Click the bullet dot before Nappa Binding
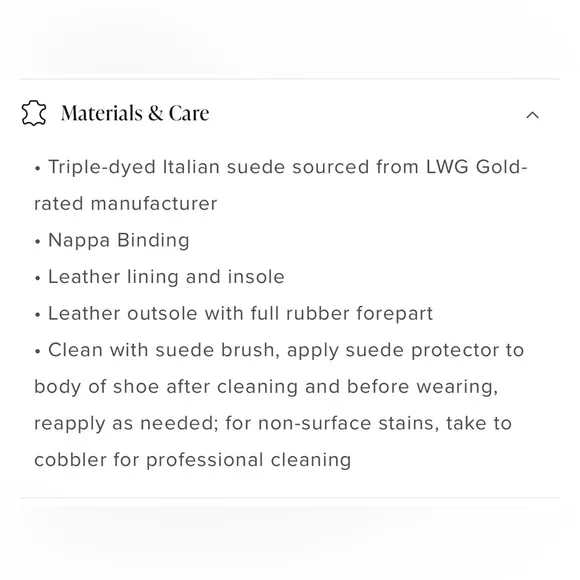The width and height of the screenshot is (580, 580). click(37, 242)
